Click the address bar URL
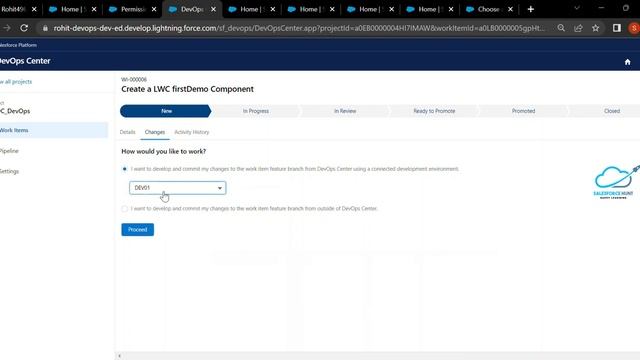Screen dimensions: 640x360 [299, 28]
